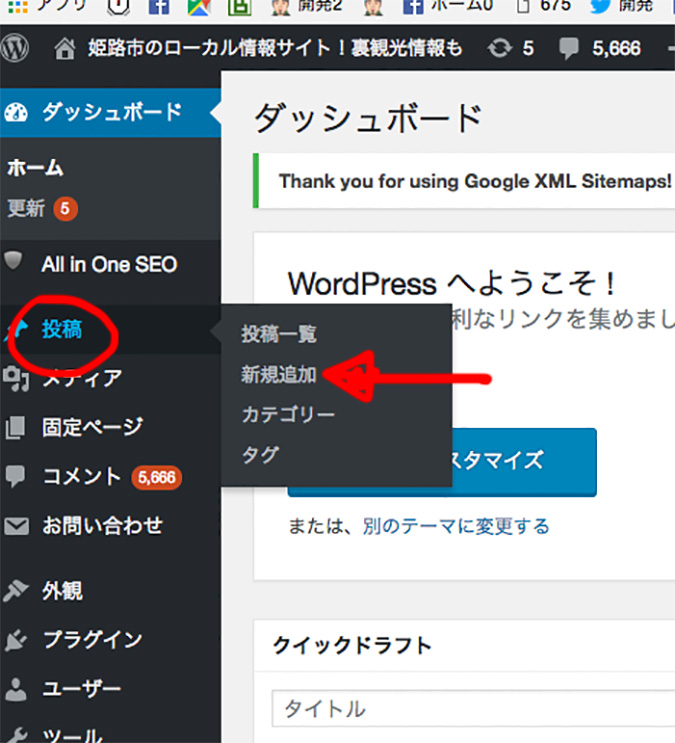The width and height of the screenshot is (675, 743).
Task: Click the プラグイン plug icon
Action: [16, 639]
